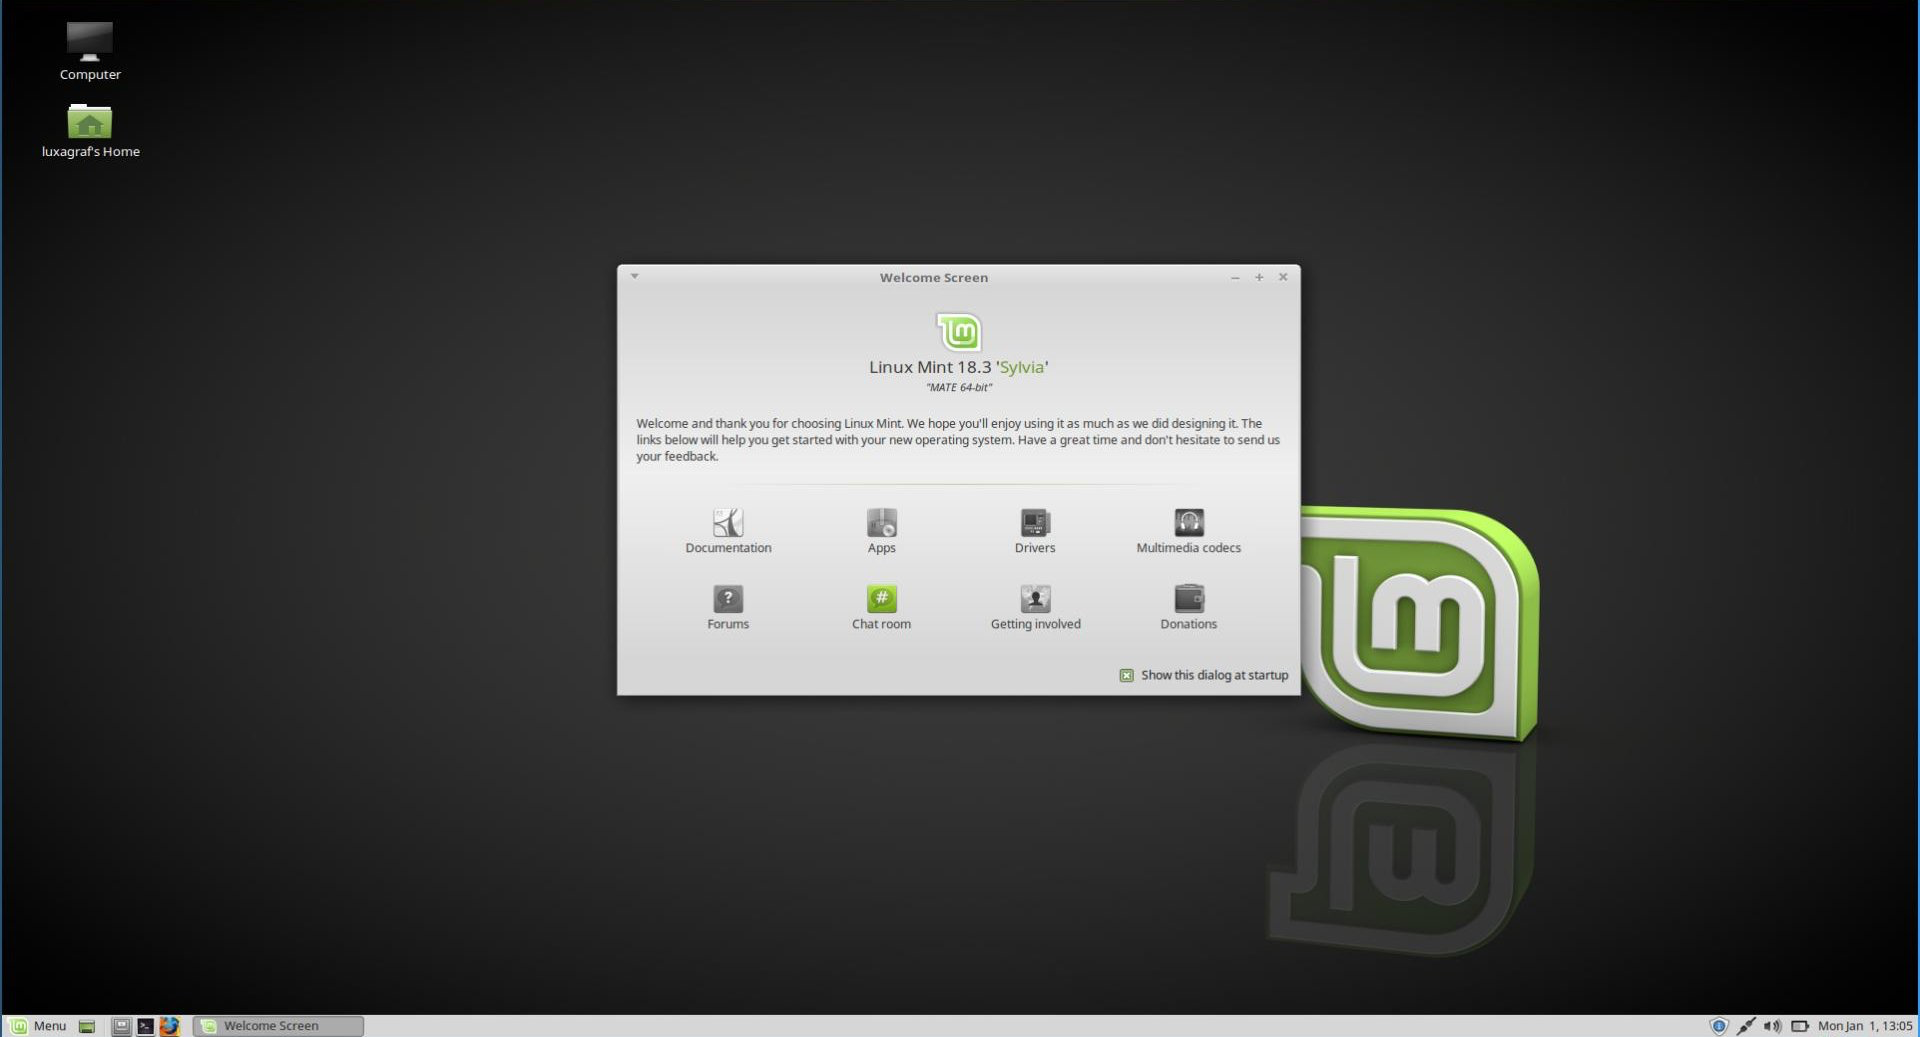Open the Computer desktop icon
This screenshot has width=1920, height=1037.
coord(90,41)
